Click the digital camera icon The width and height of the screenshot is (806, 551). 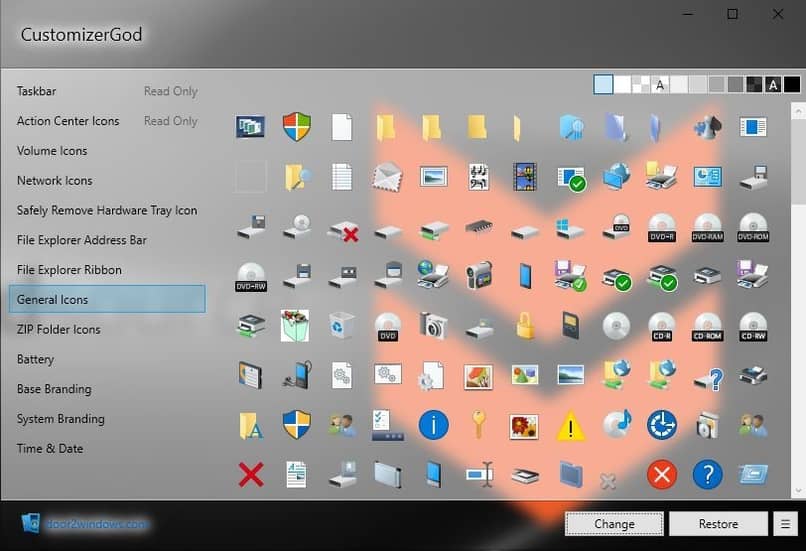pos(433,325)
